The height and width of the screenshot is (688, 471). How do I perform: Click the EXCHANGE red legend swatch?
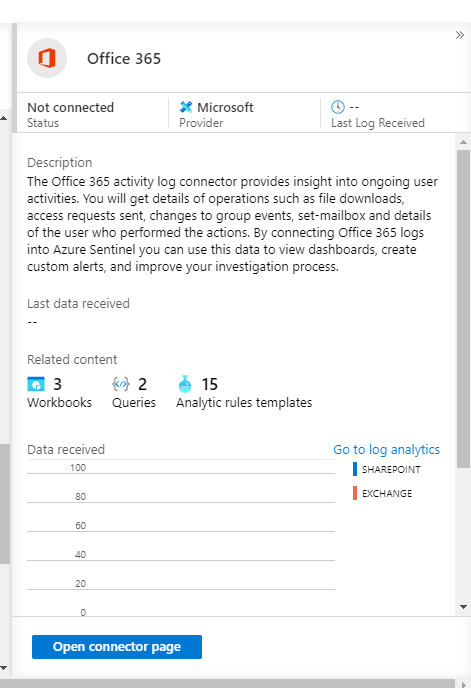pos(355,493)
